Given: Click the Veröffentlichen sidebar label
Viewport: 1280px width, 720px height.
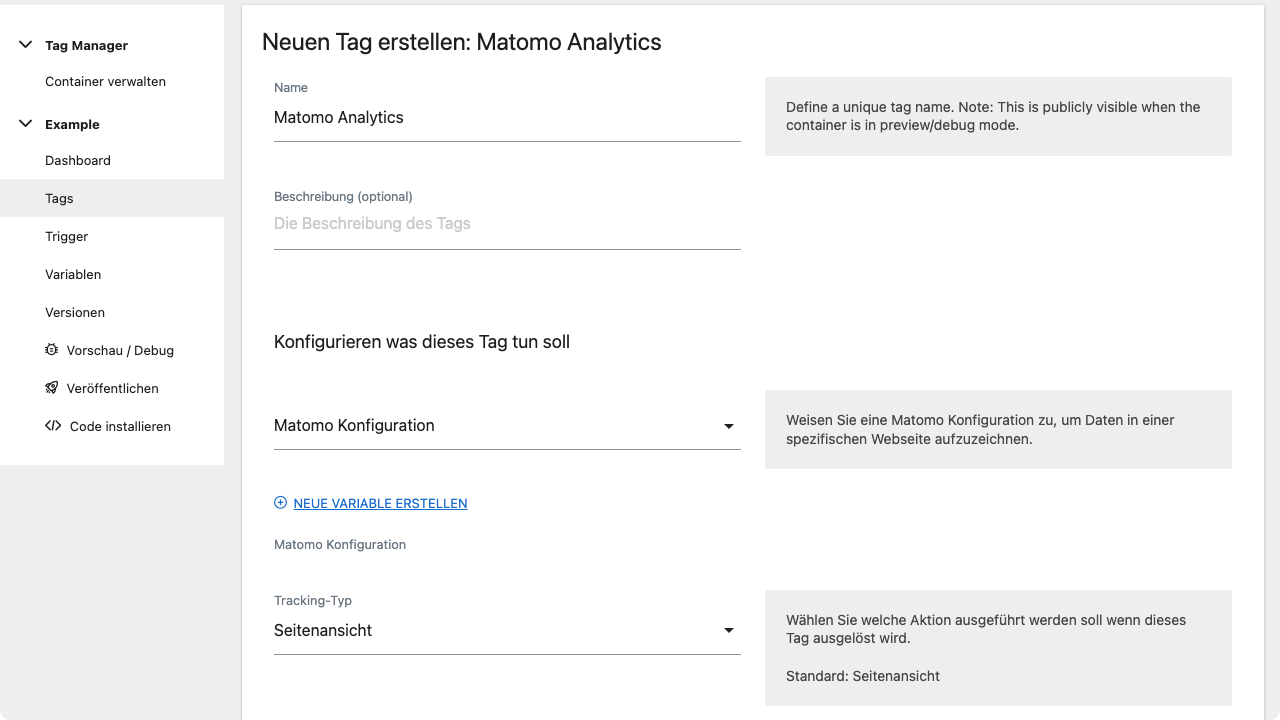Looking at the screenshot, I should click(113, 388).
